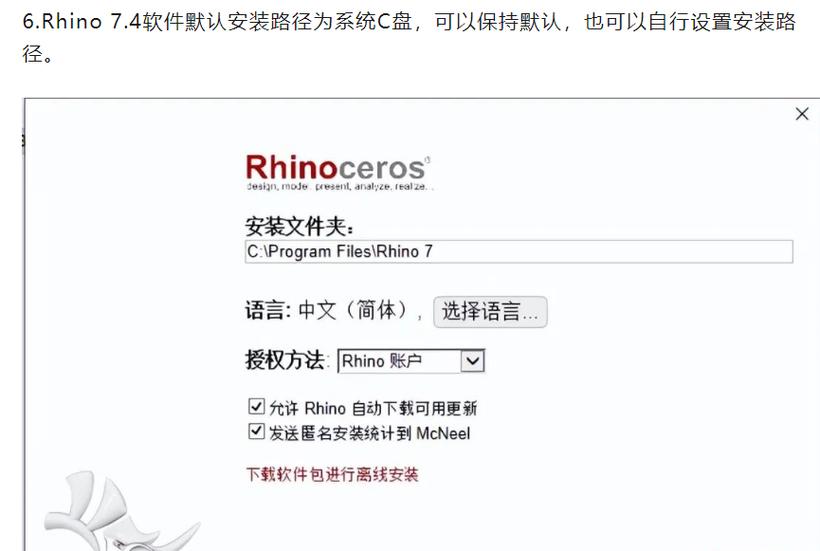Open the Rhino 账户 combo box
Image resolution: width=820 pixels, height=551 pixels.
[411, 361]
